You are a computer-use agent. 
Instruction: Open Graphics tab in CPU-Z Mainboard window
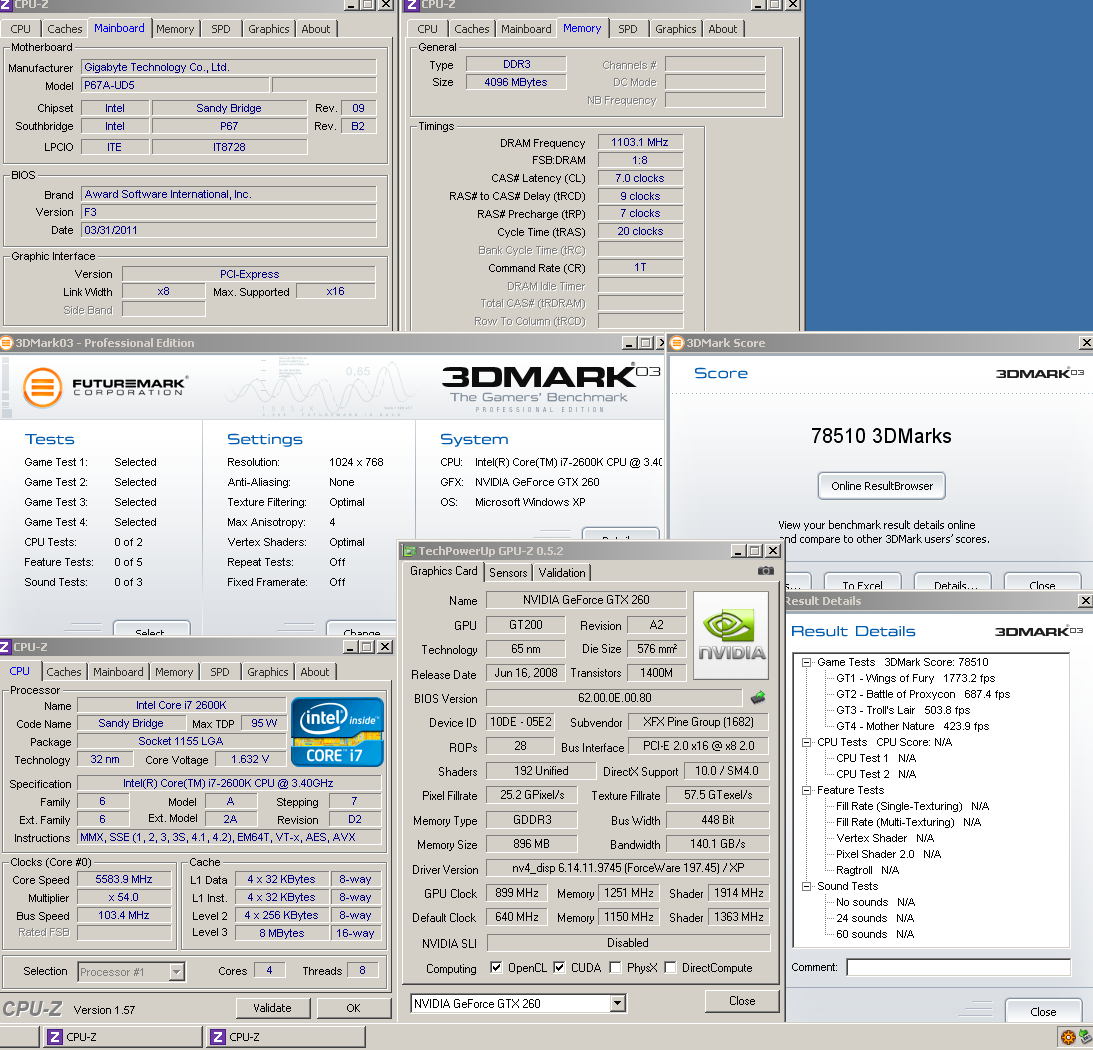coord(268,29)
